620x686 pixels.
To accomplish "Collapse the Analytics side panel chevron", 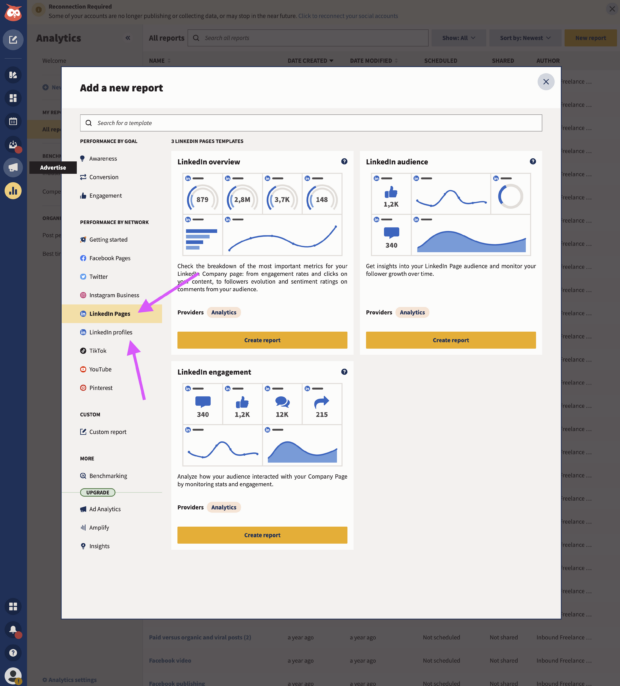I will [128, 38].
